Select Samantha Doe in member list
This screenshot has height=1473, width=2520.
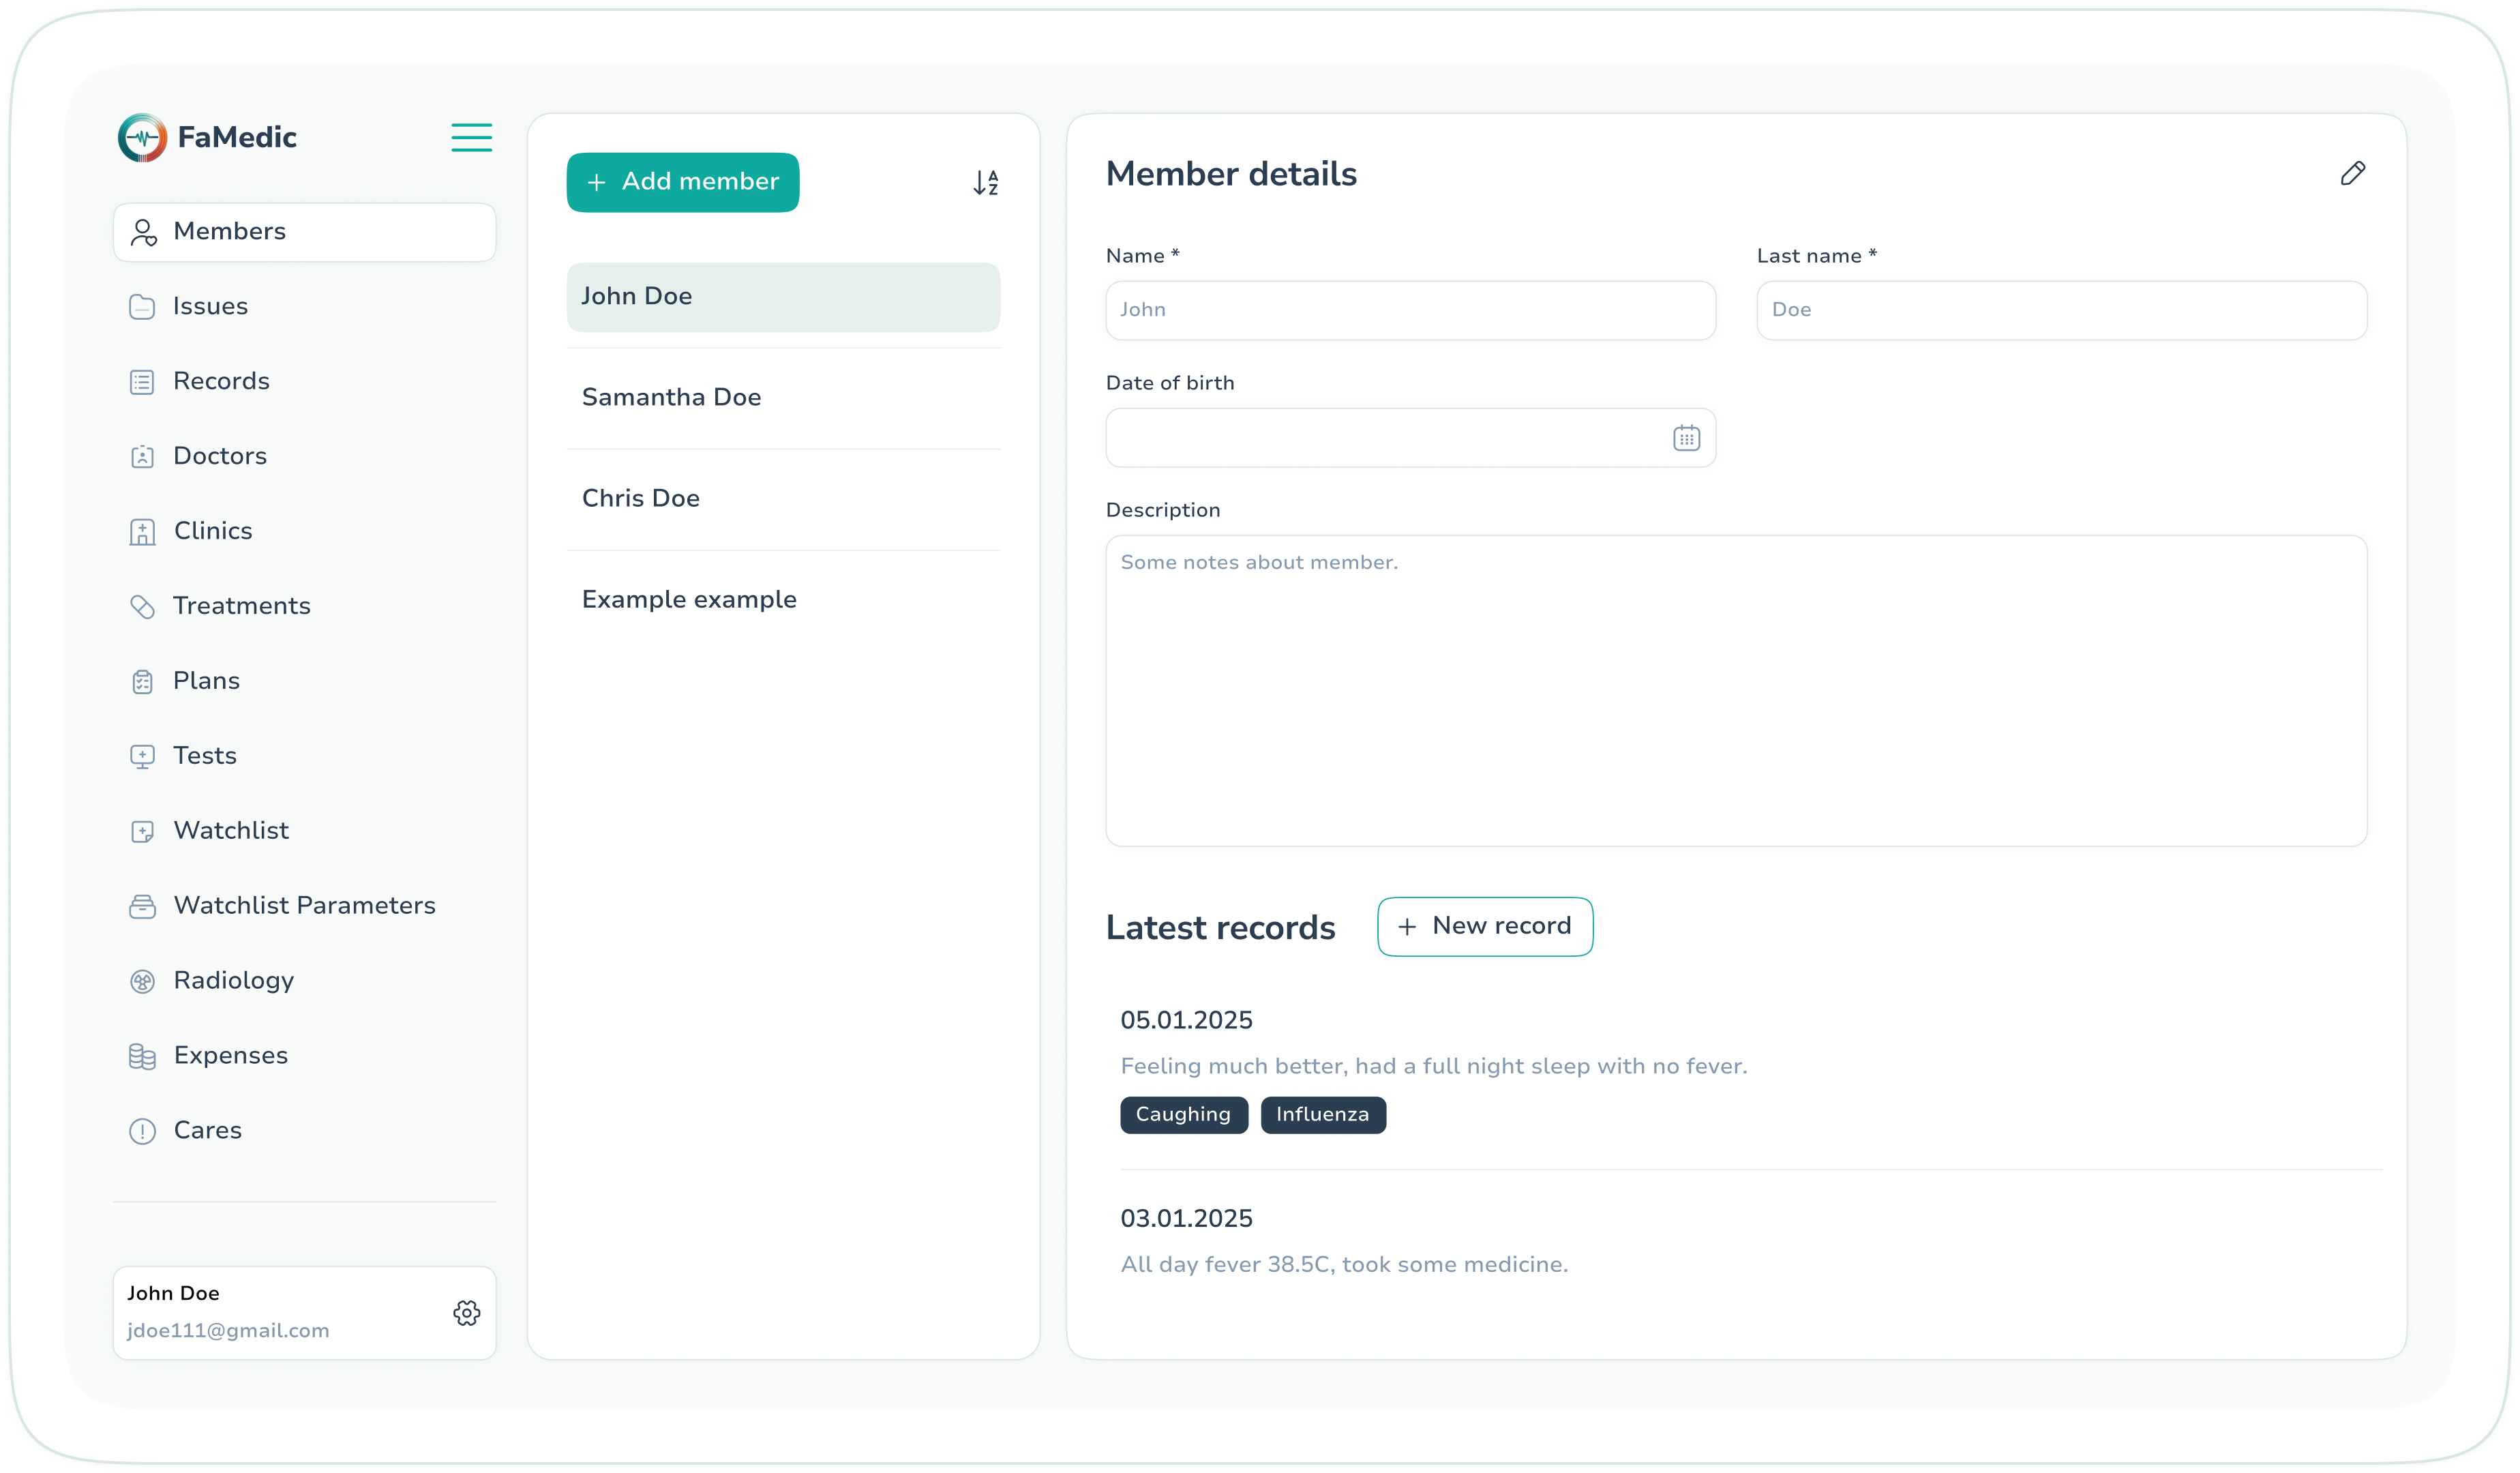pos(783,398)
